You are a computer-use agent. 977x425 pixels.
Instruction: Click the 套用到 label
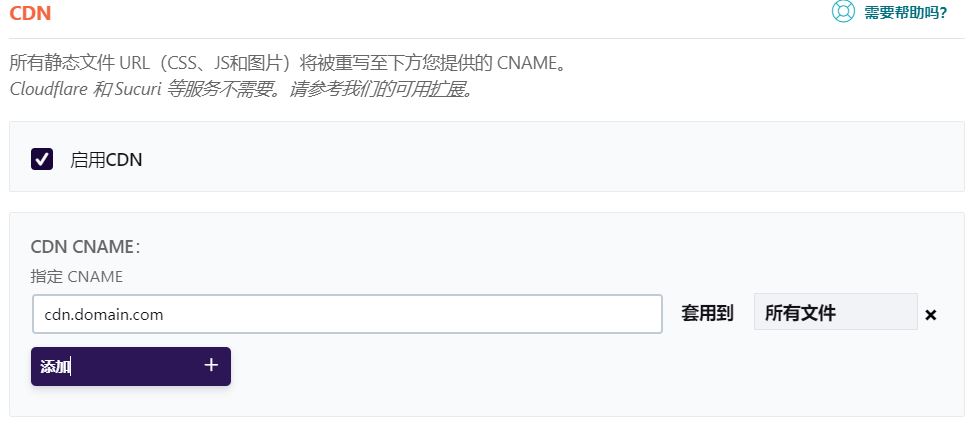coord(707,313)
